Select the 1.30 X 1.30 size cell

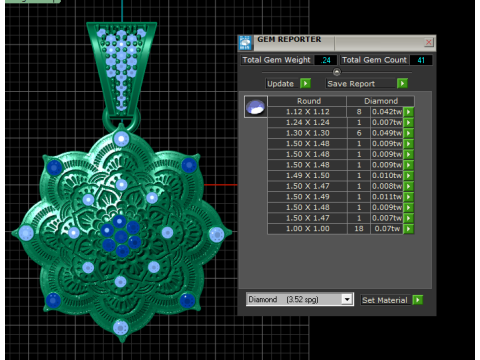pos(307,133)
